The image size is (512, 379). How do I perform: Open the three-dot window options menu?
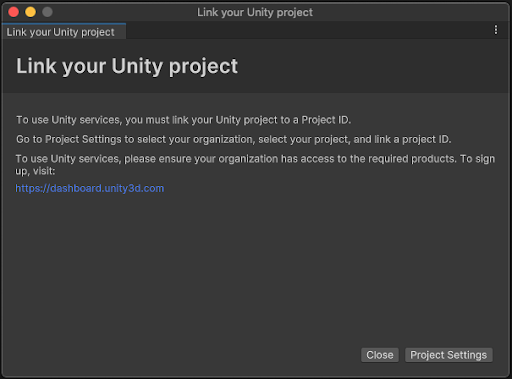click(496, 30)
